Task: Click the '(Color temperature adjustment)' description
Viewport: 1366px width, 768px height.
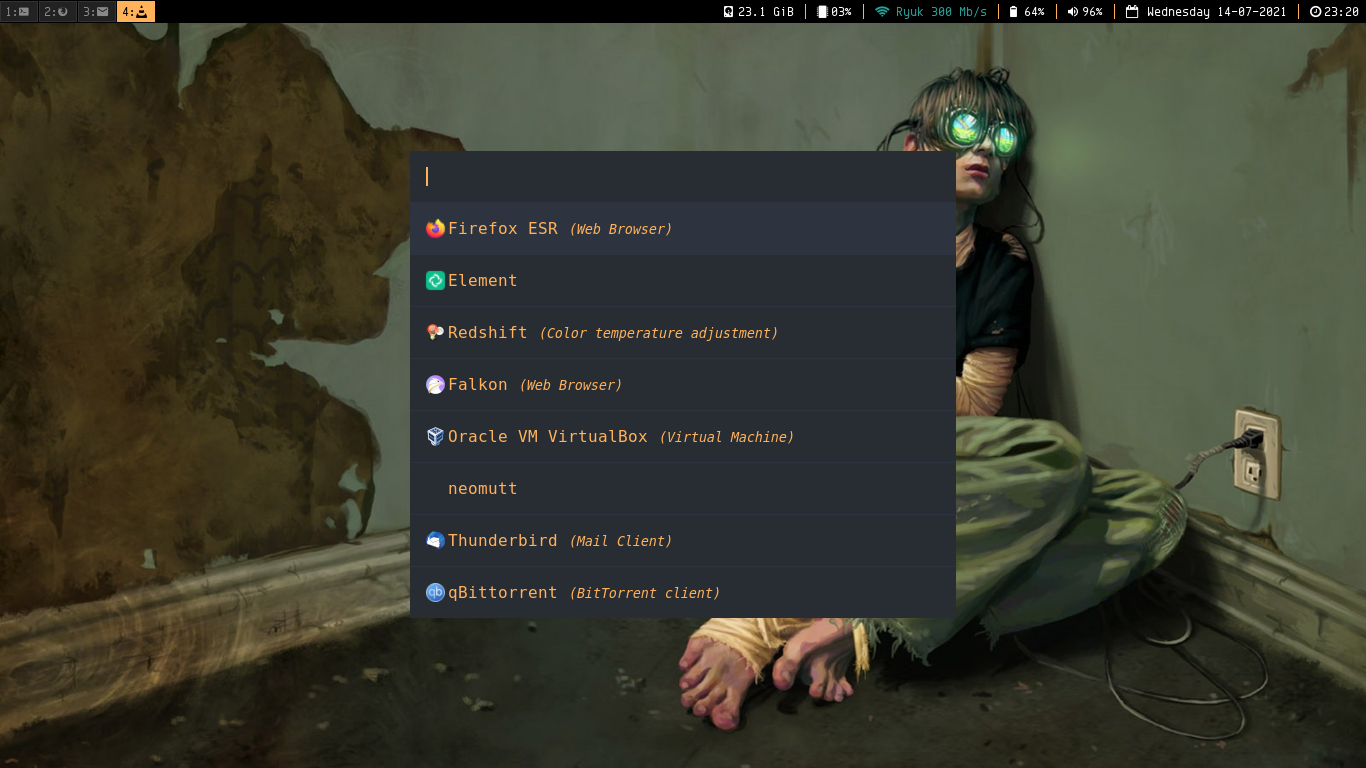Action: (659, 333)
